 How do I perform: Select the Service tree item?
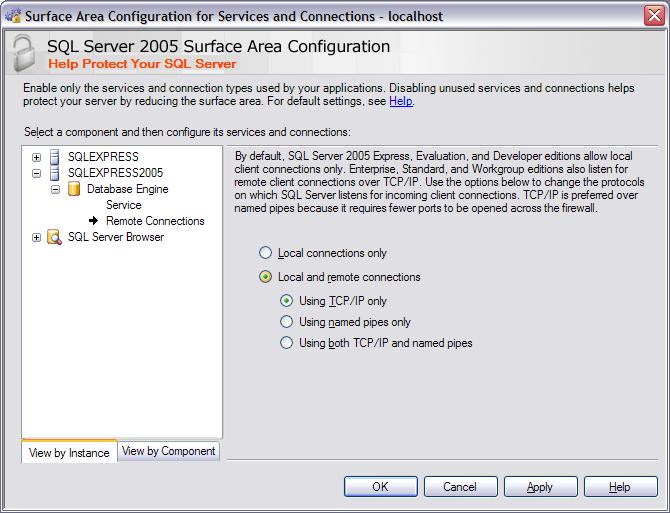pos(124,205)
